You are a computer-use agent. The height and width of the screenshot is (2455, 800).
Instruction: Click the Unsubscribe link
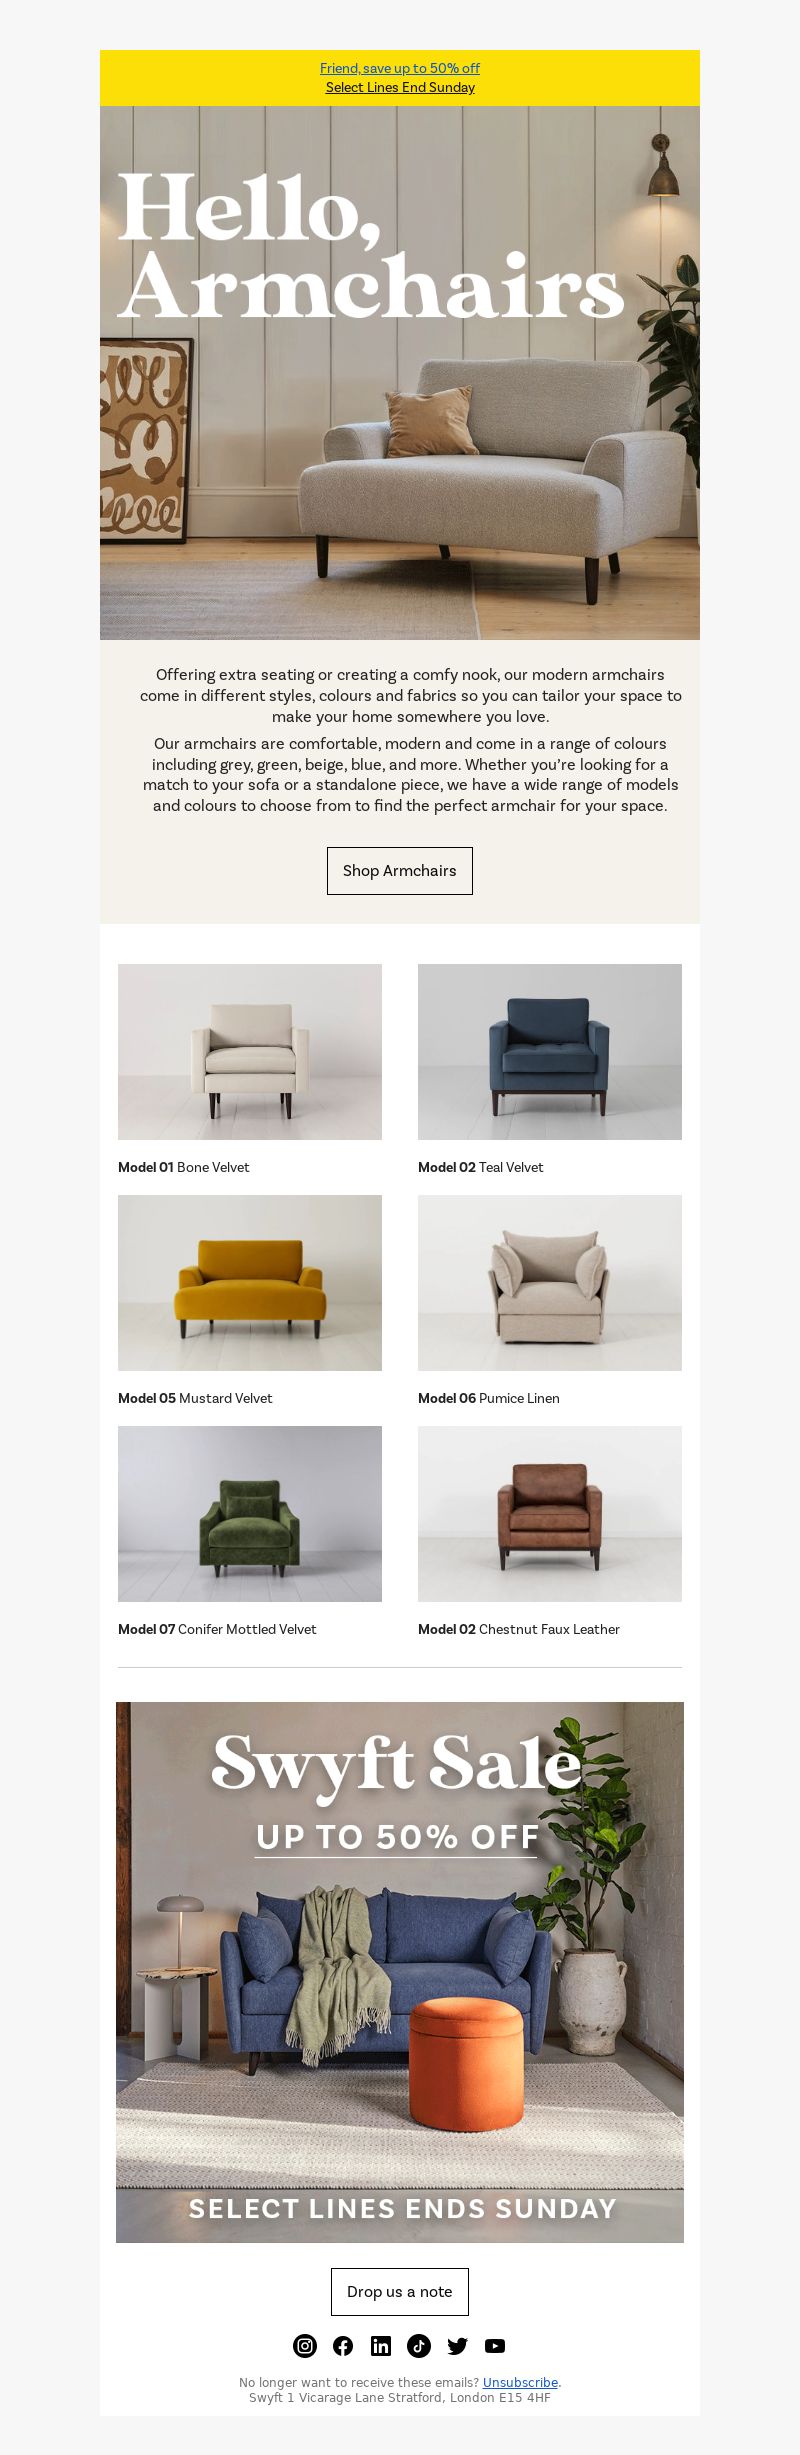point(520,2382)
